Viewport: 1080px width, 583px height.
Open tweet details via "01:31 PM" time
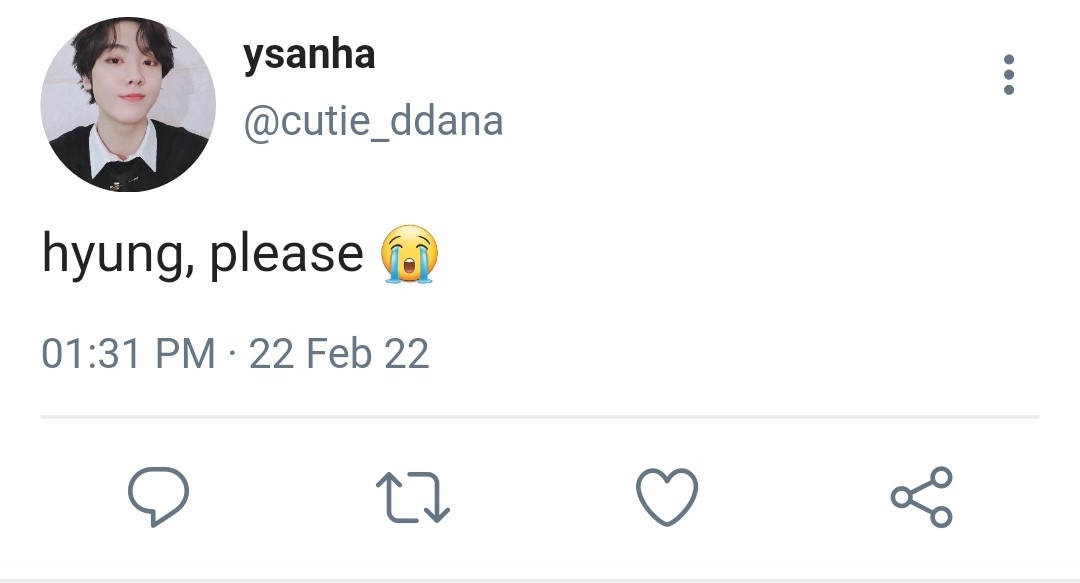(x=128, y=354)
